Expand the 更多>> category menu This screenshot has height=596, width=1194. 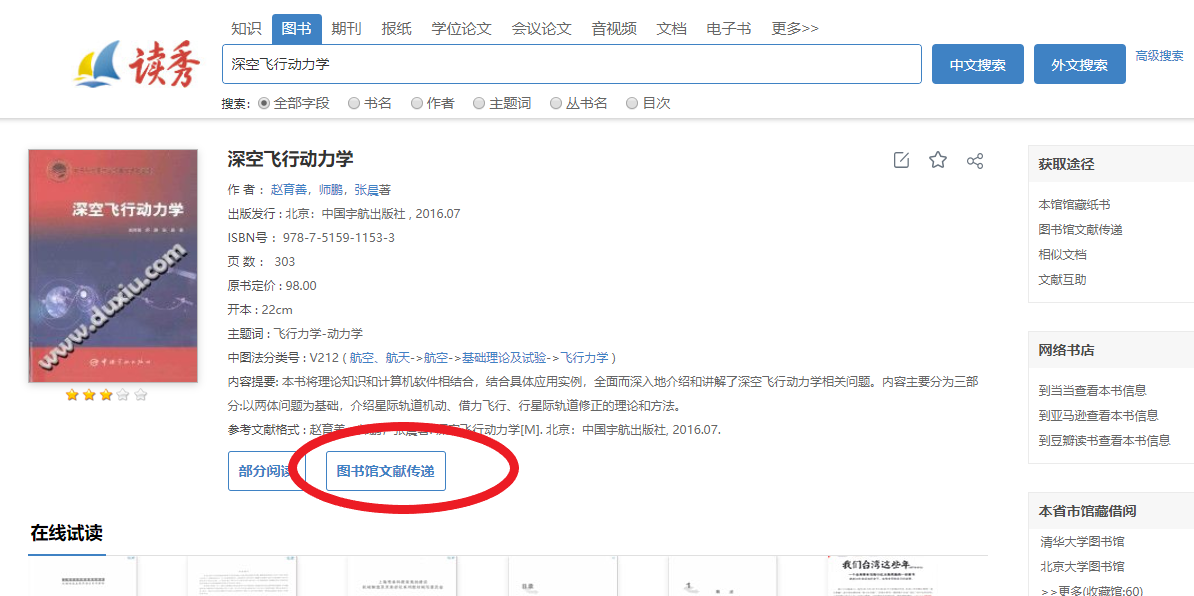click(x=794, y=29)
